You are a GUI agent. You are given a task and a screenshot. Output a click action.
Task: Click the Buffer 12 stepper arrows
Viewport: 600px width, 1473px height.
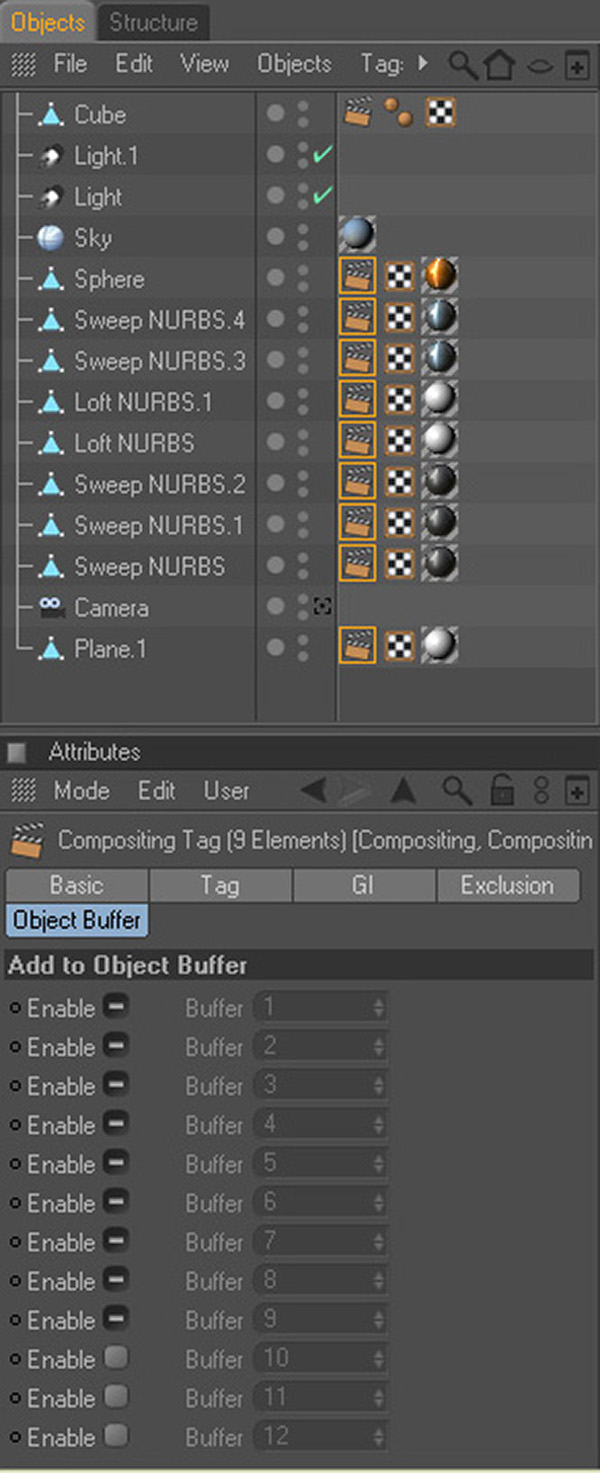click(x=378, y=1437)
